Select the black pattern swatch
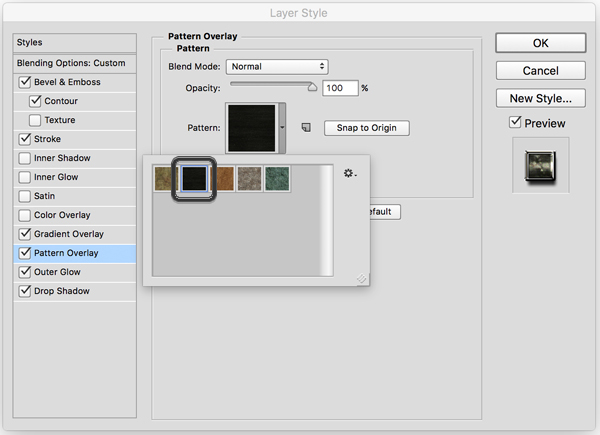600x435 pixels. [x=193, y=179]
